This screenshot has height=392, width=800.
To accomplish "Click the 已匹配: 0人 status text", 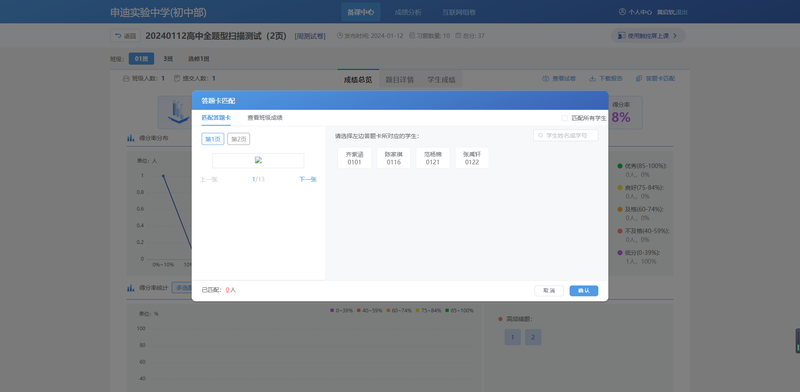I will point(219,290).
